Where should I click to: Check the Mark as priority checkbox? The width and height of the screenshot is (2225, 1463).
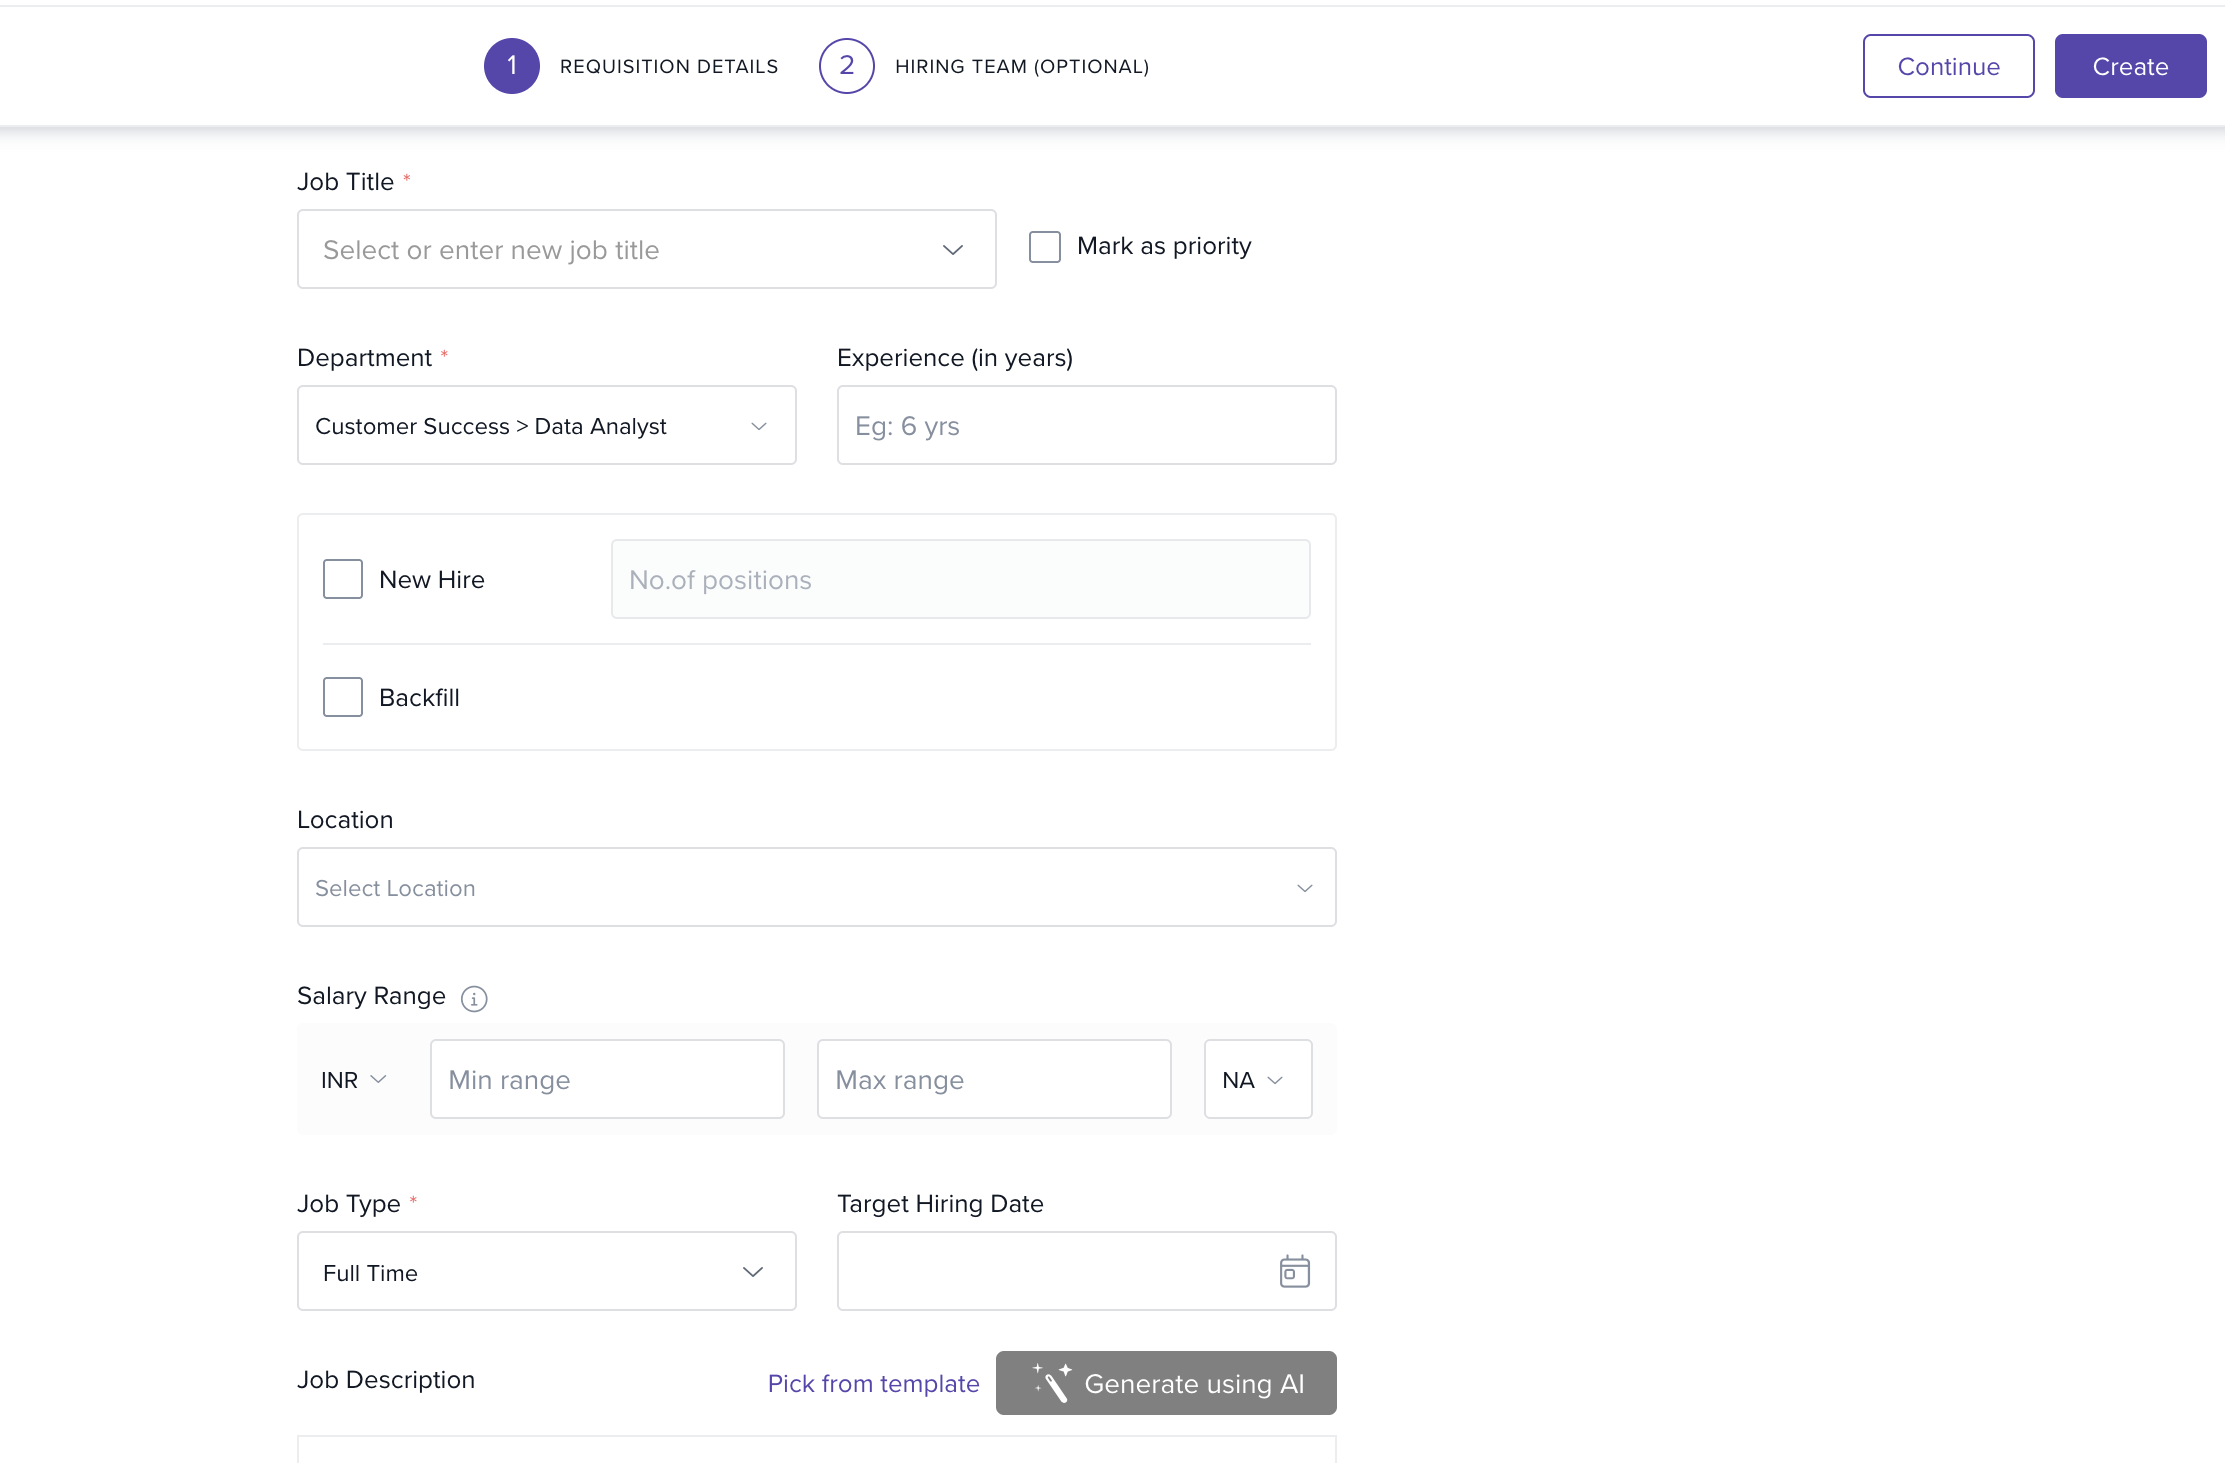[x=1045, y=247]
